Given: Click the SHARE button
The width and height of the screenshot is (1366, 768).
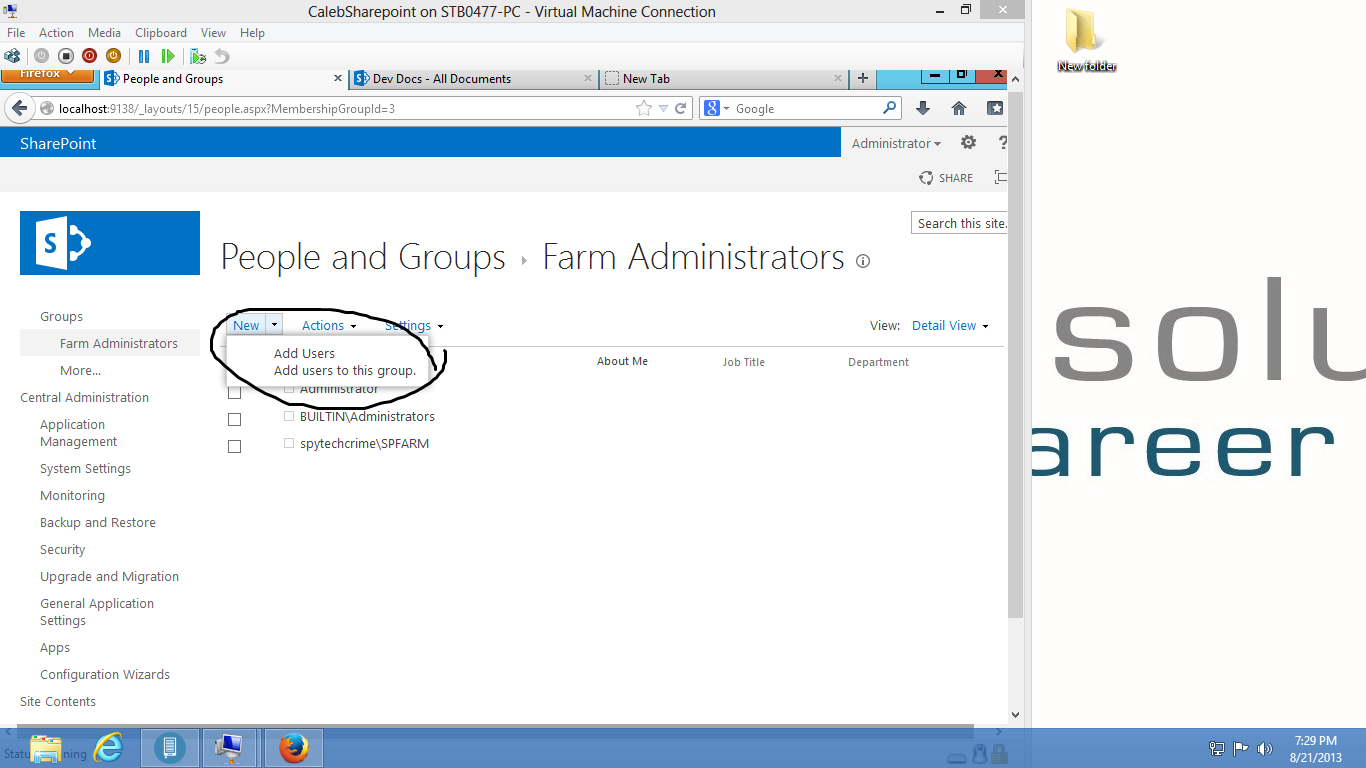Looking at the screenshot, I should click(x=946, y=177).
